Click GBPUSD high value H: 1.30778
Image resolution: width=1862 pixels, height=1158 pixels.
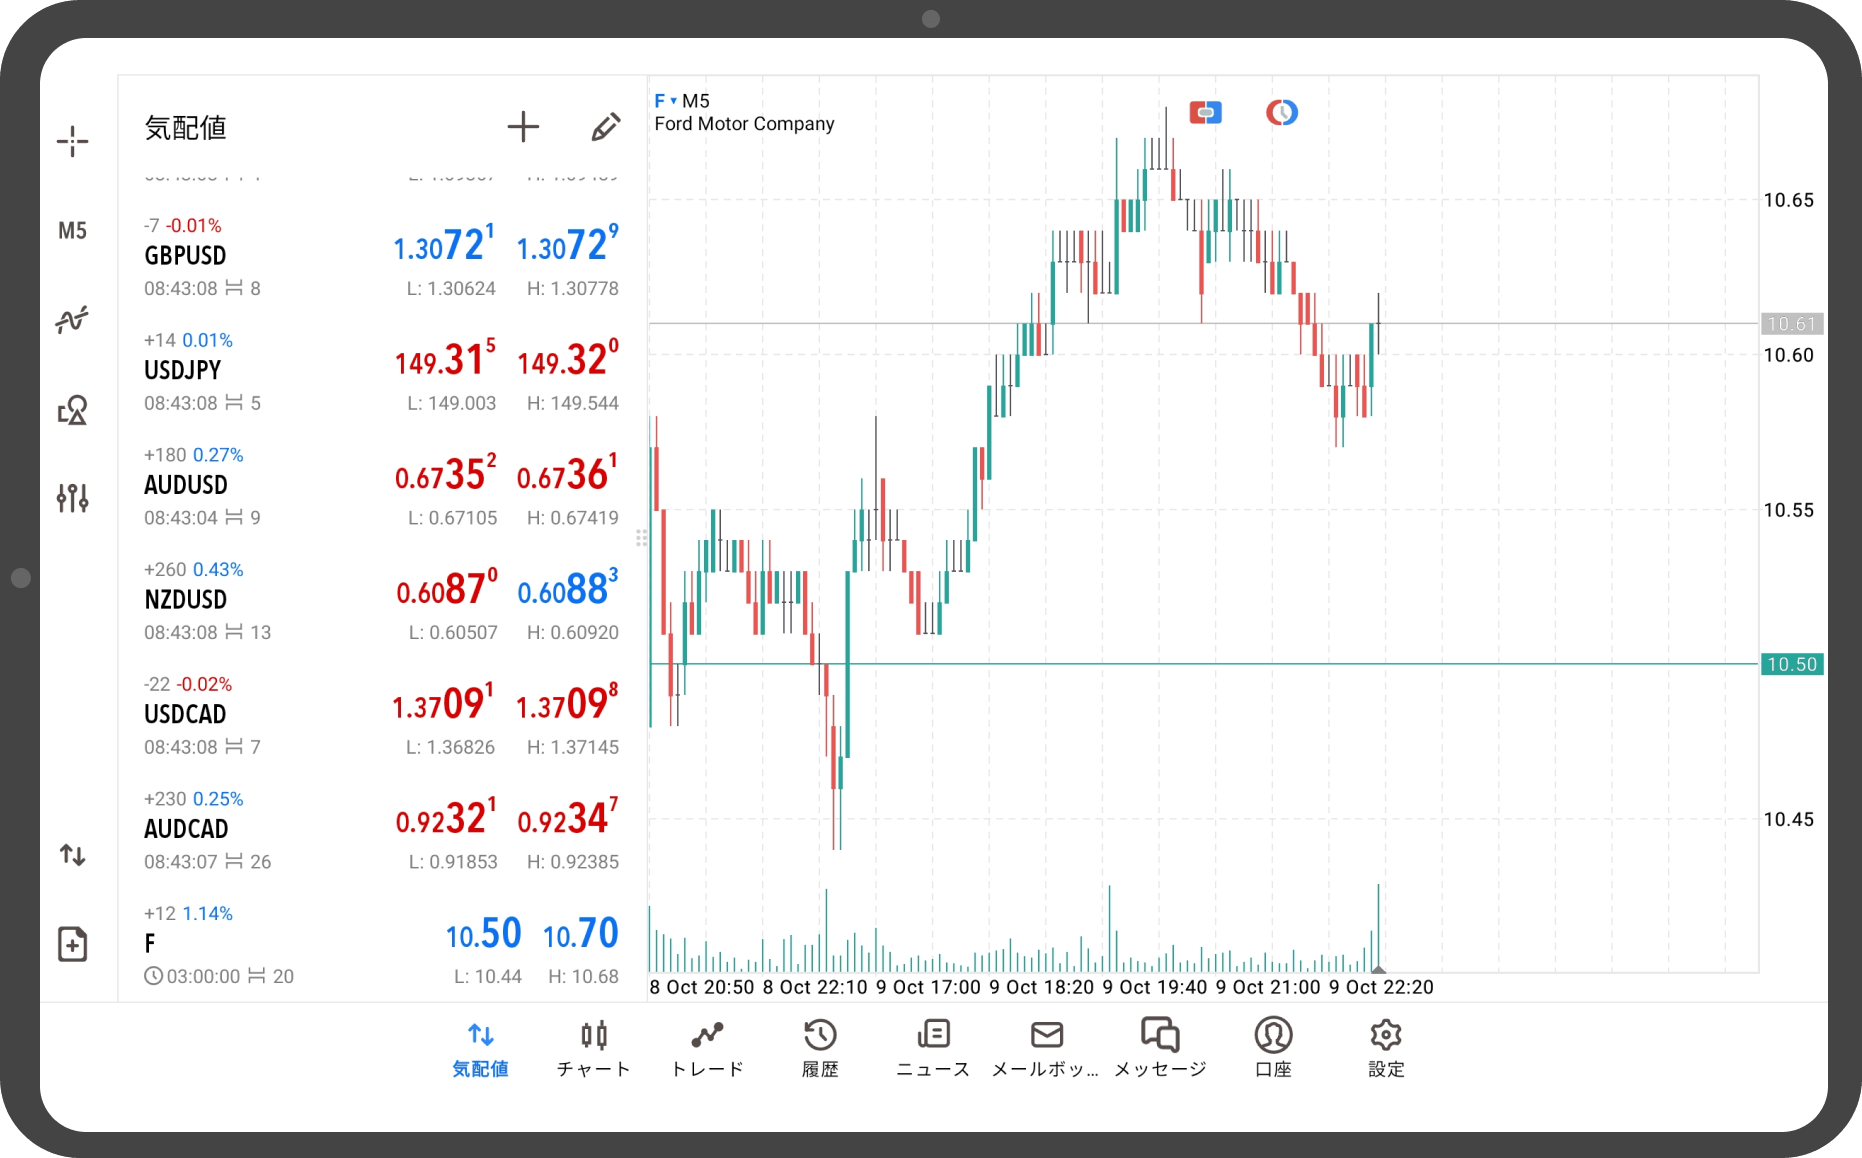point(573,288)
